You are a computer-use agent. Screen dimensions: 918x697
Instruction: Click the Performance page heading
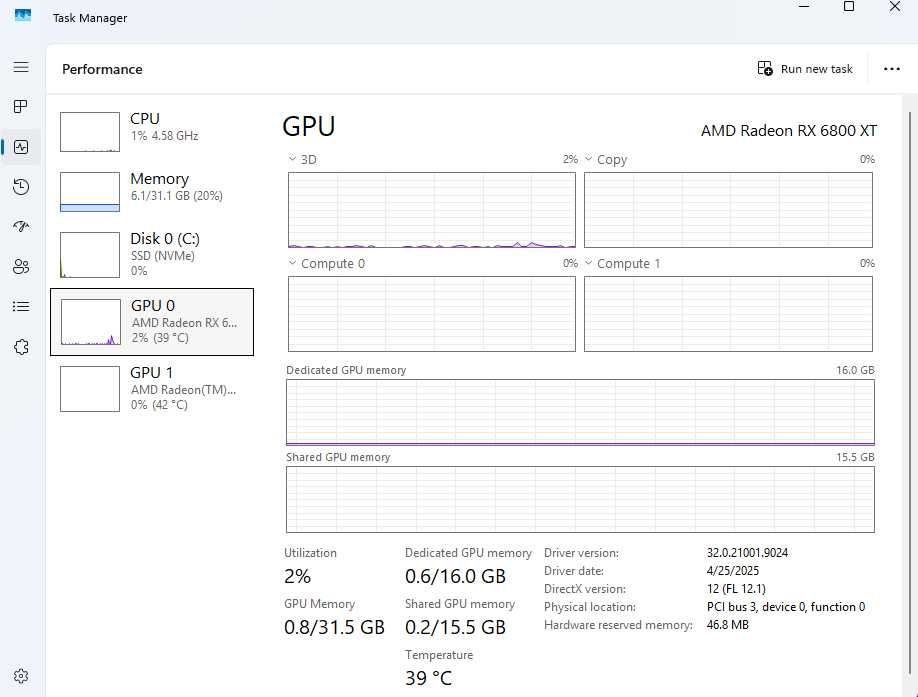(102, 69)
